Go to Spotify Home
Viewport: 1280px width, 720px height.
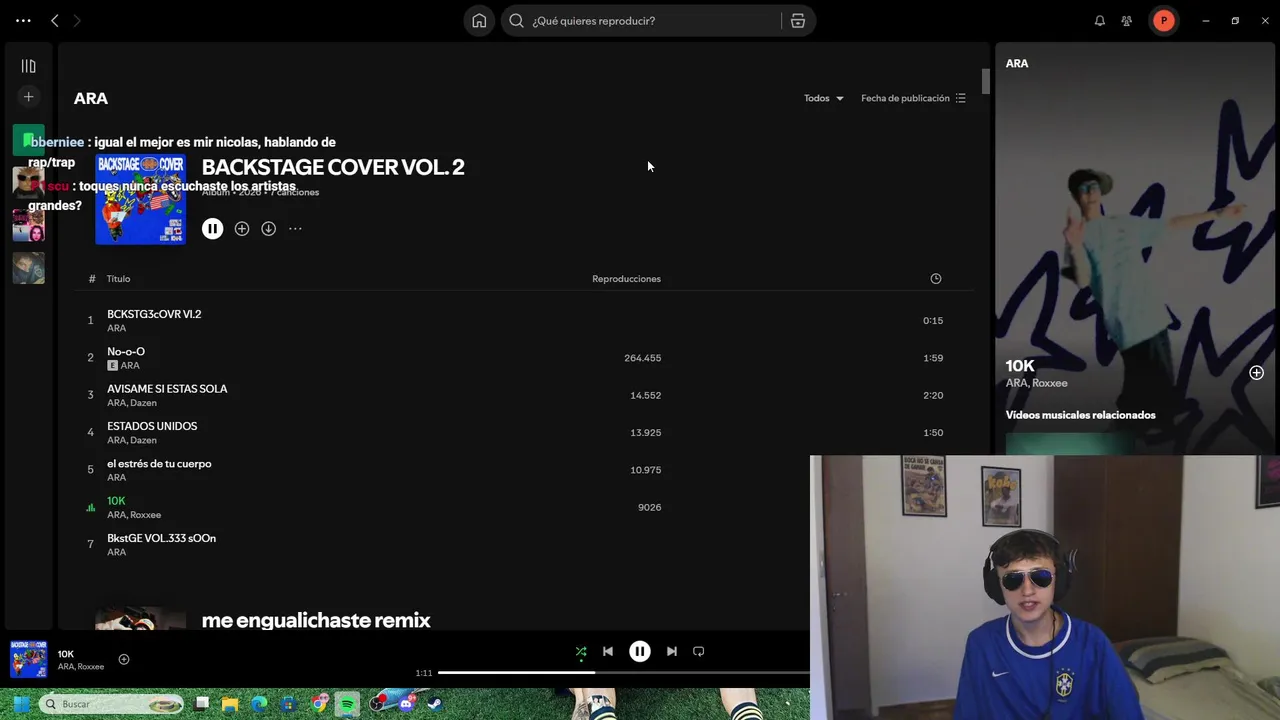point(479,20)
